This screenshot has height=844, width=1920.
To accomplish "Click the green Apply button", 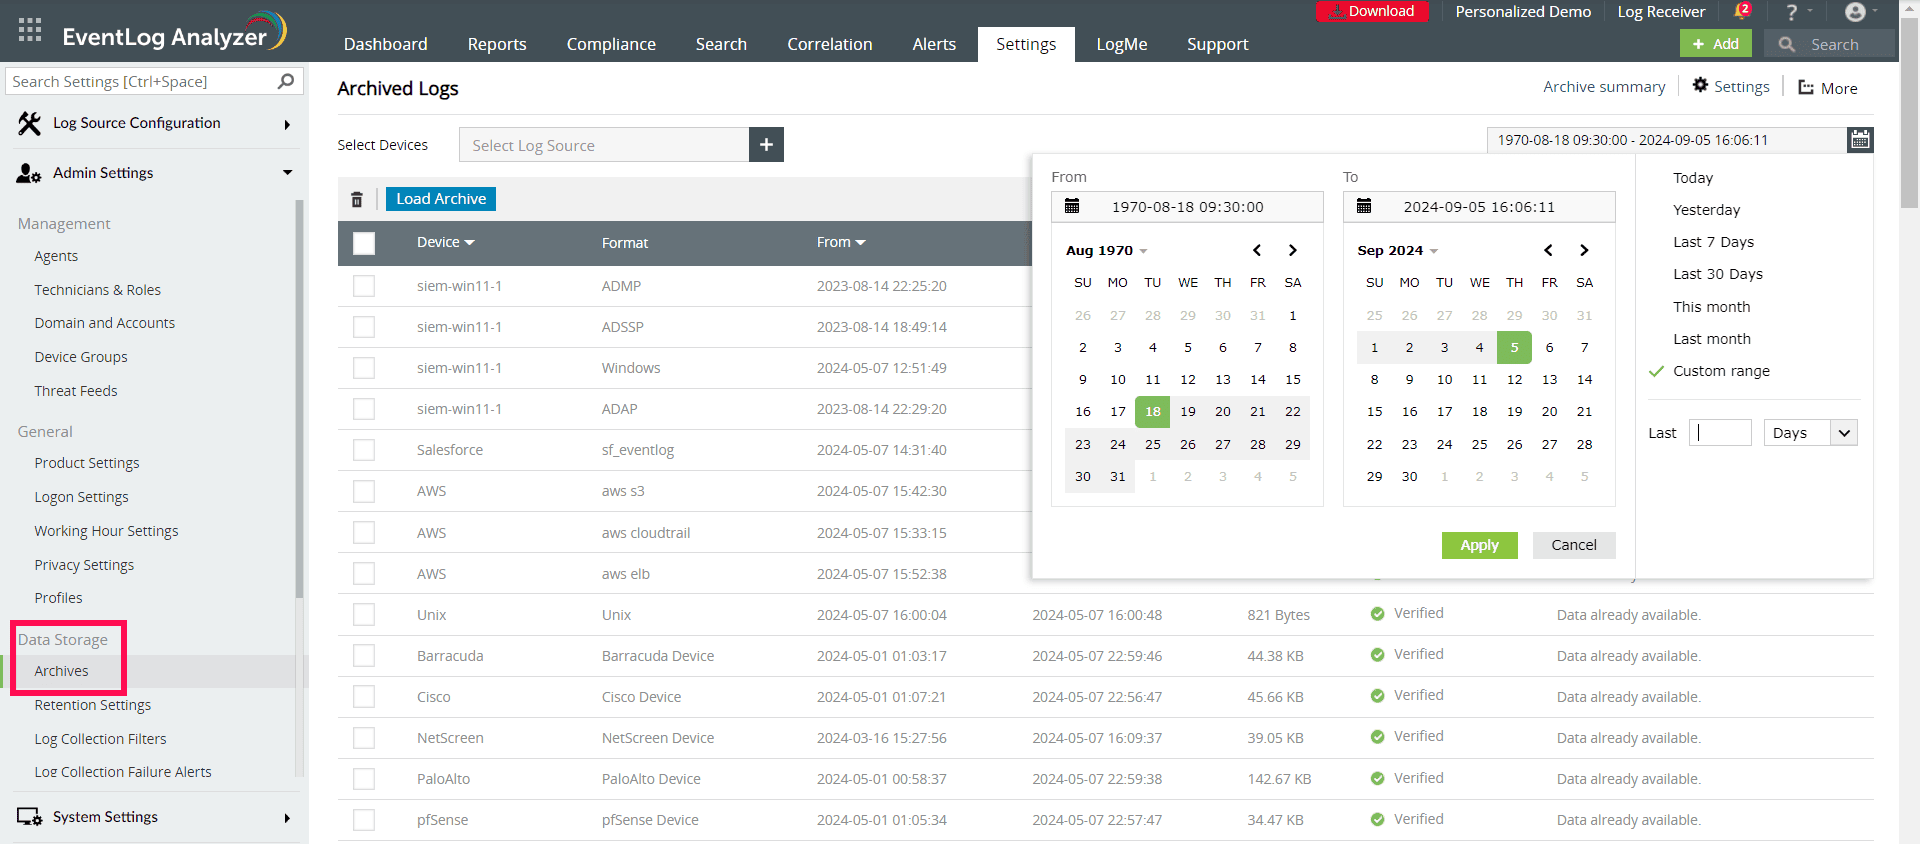I will (x=1479, y=545).
